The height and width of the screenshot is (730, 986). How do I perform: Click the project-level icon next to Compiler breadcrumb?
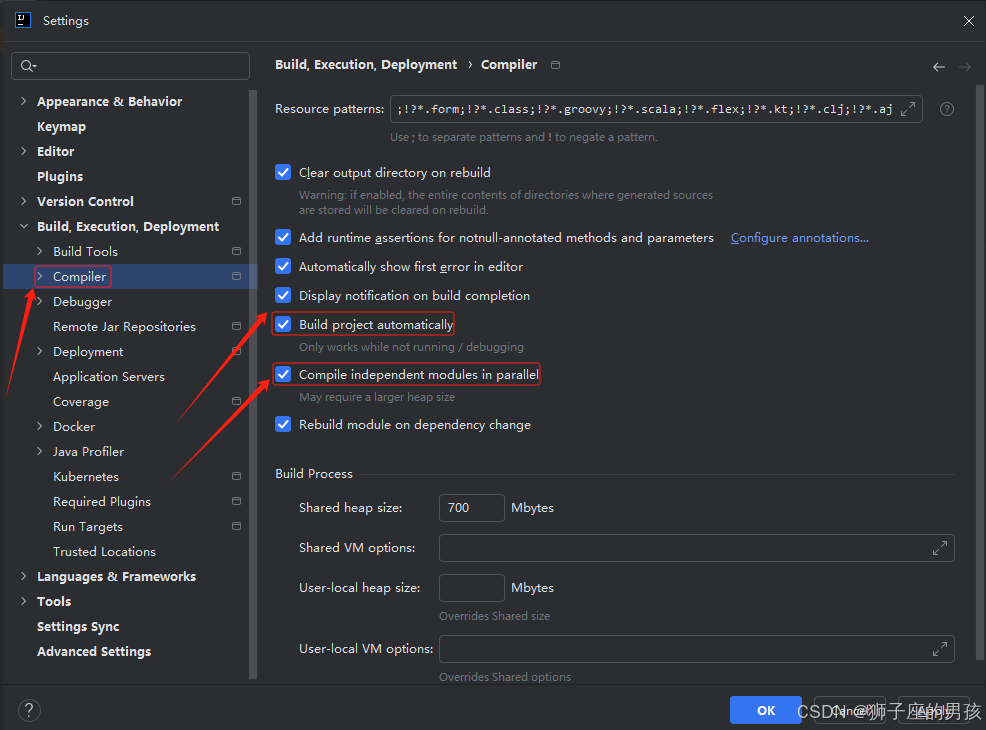pyautogui.click(x=555, y=65)
